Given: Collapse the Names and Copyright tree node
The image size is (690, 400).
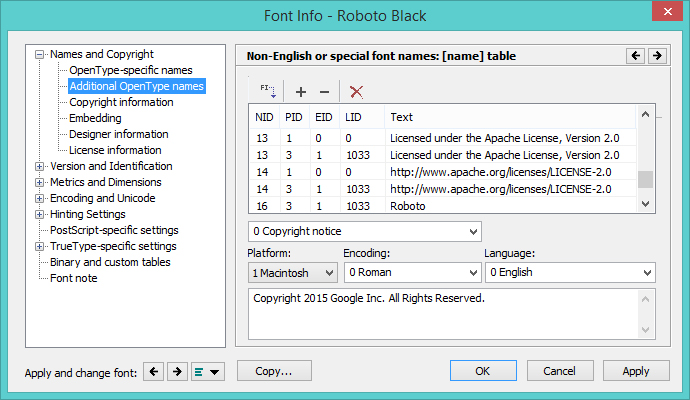Looking at the screenshot, I should click(x=40, y=54).
